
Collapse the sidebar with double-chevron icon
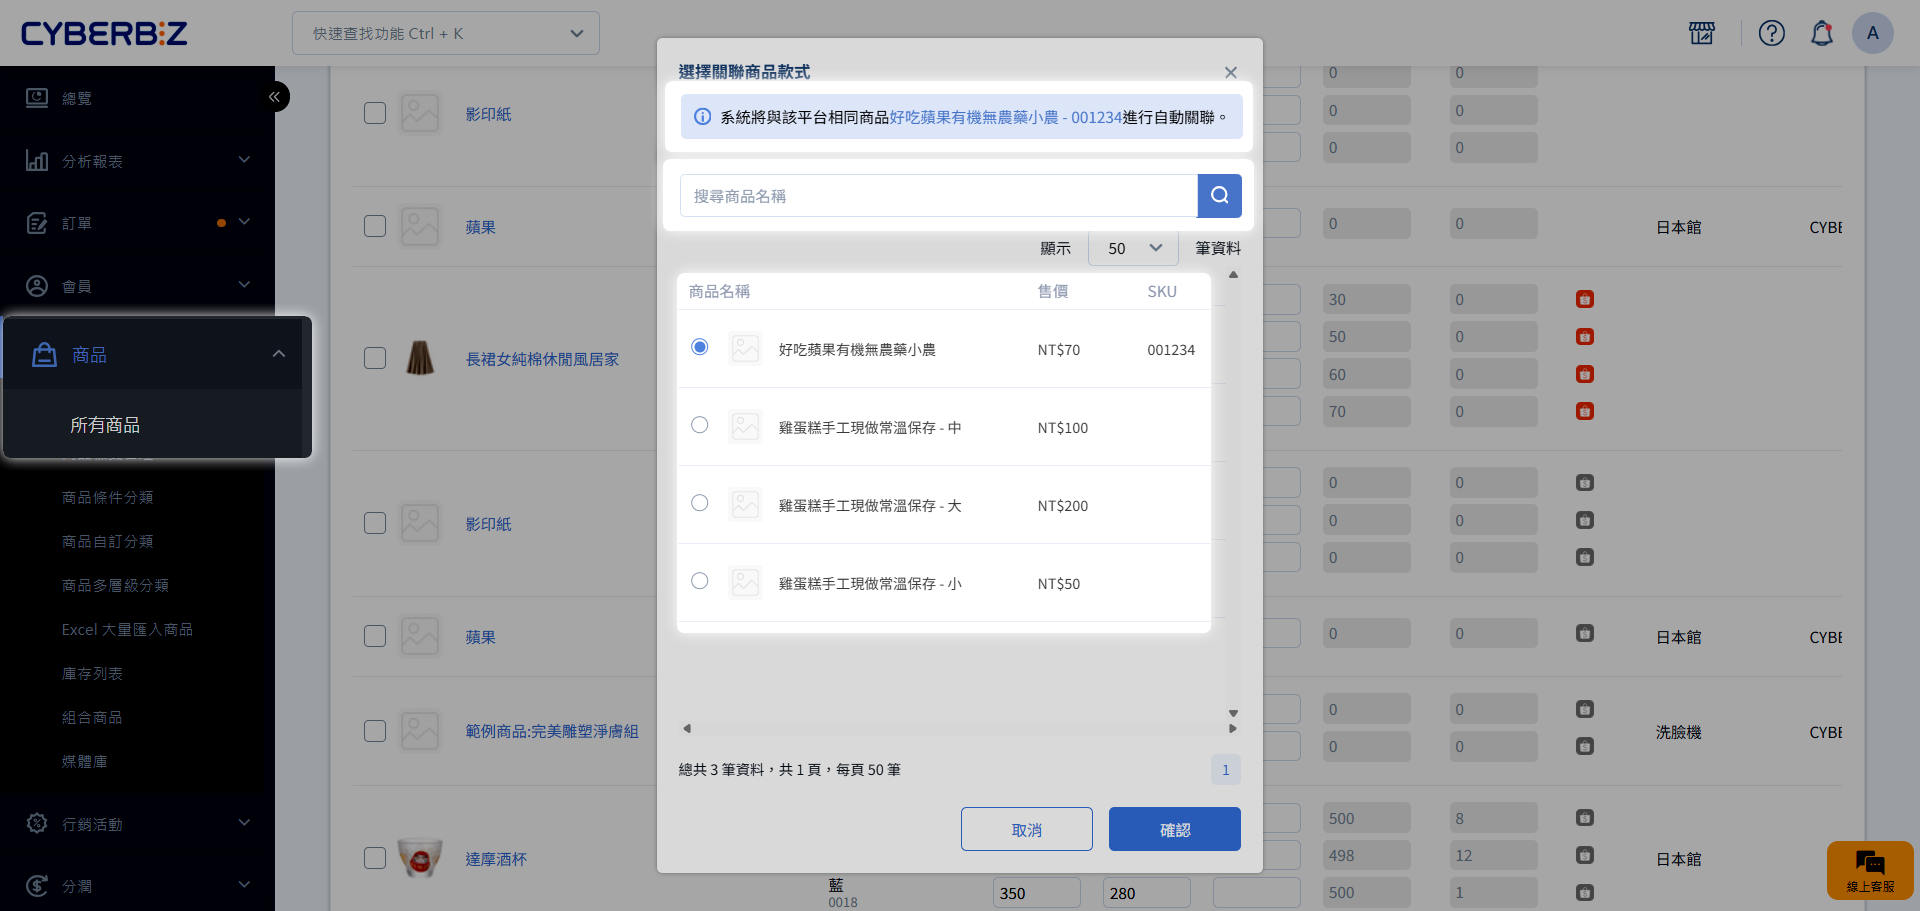(x=274, y=97)
